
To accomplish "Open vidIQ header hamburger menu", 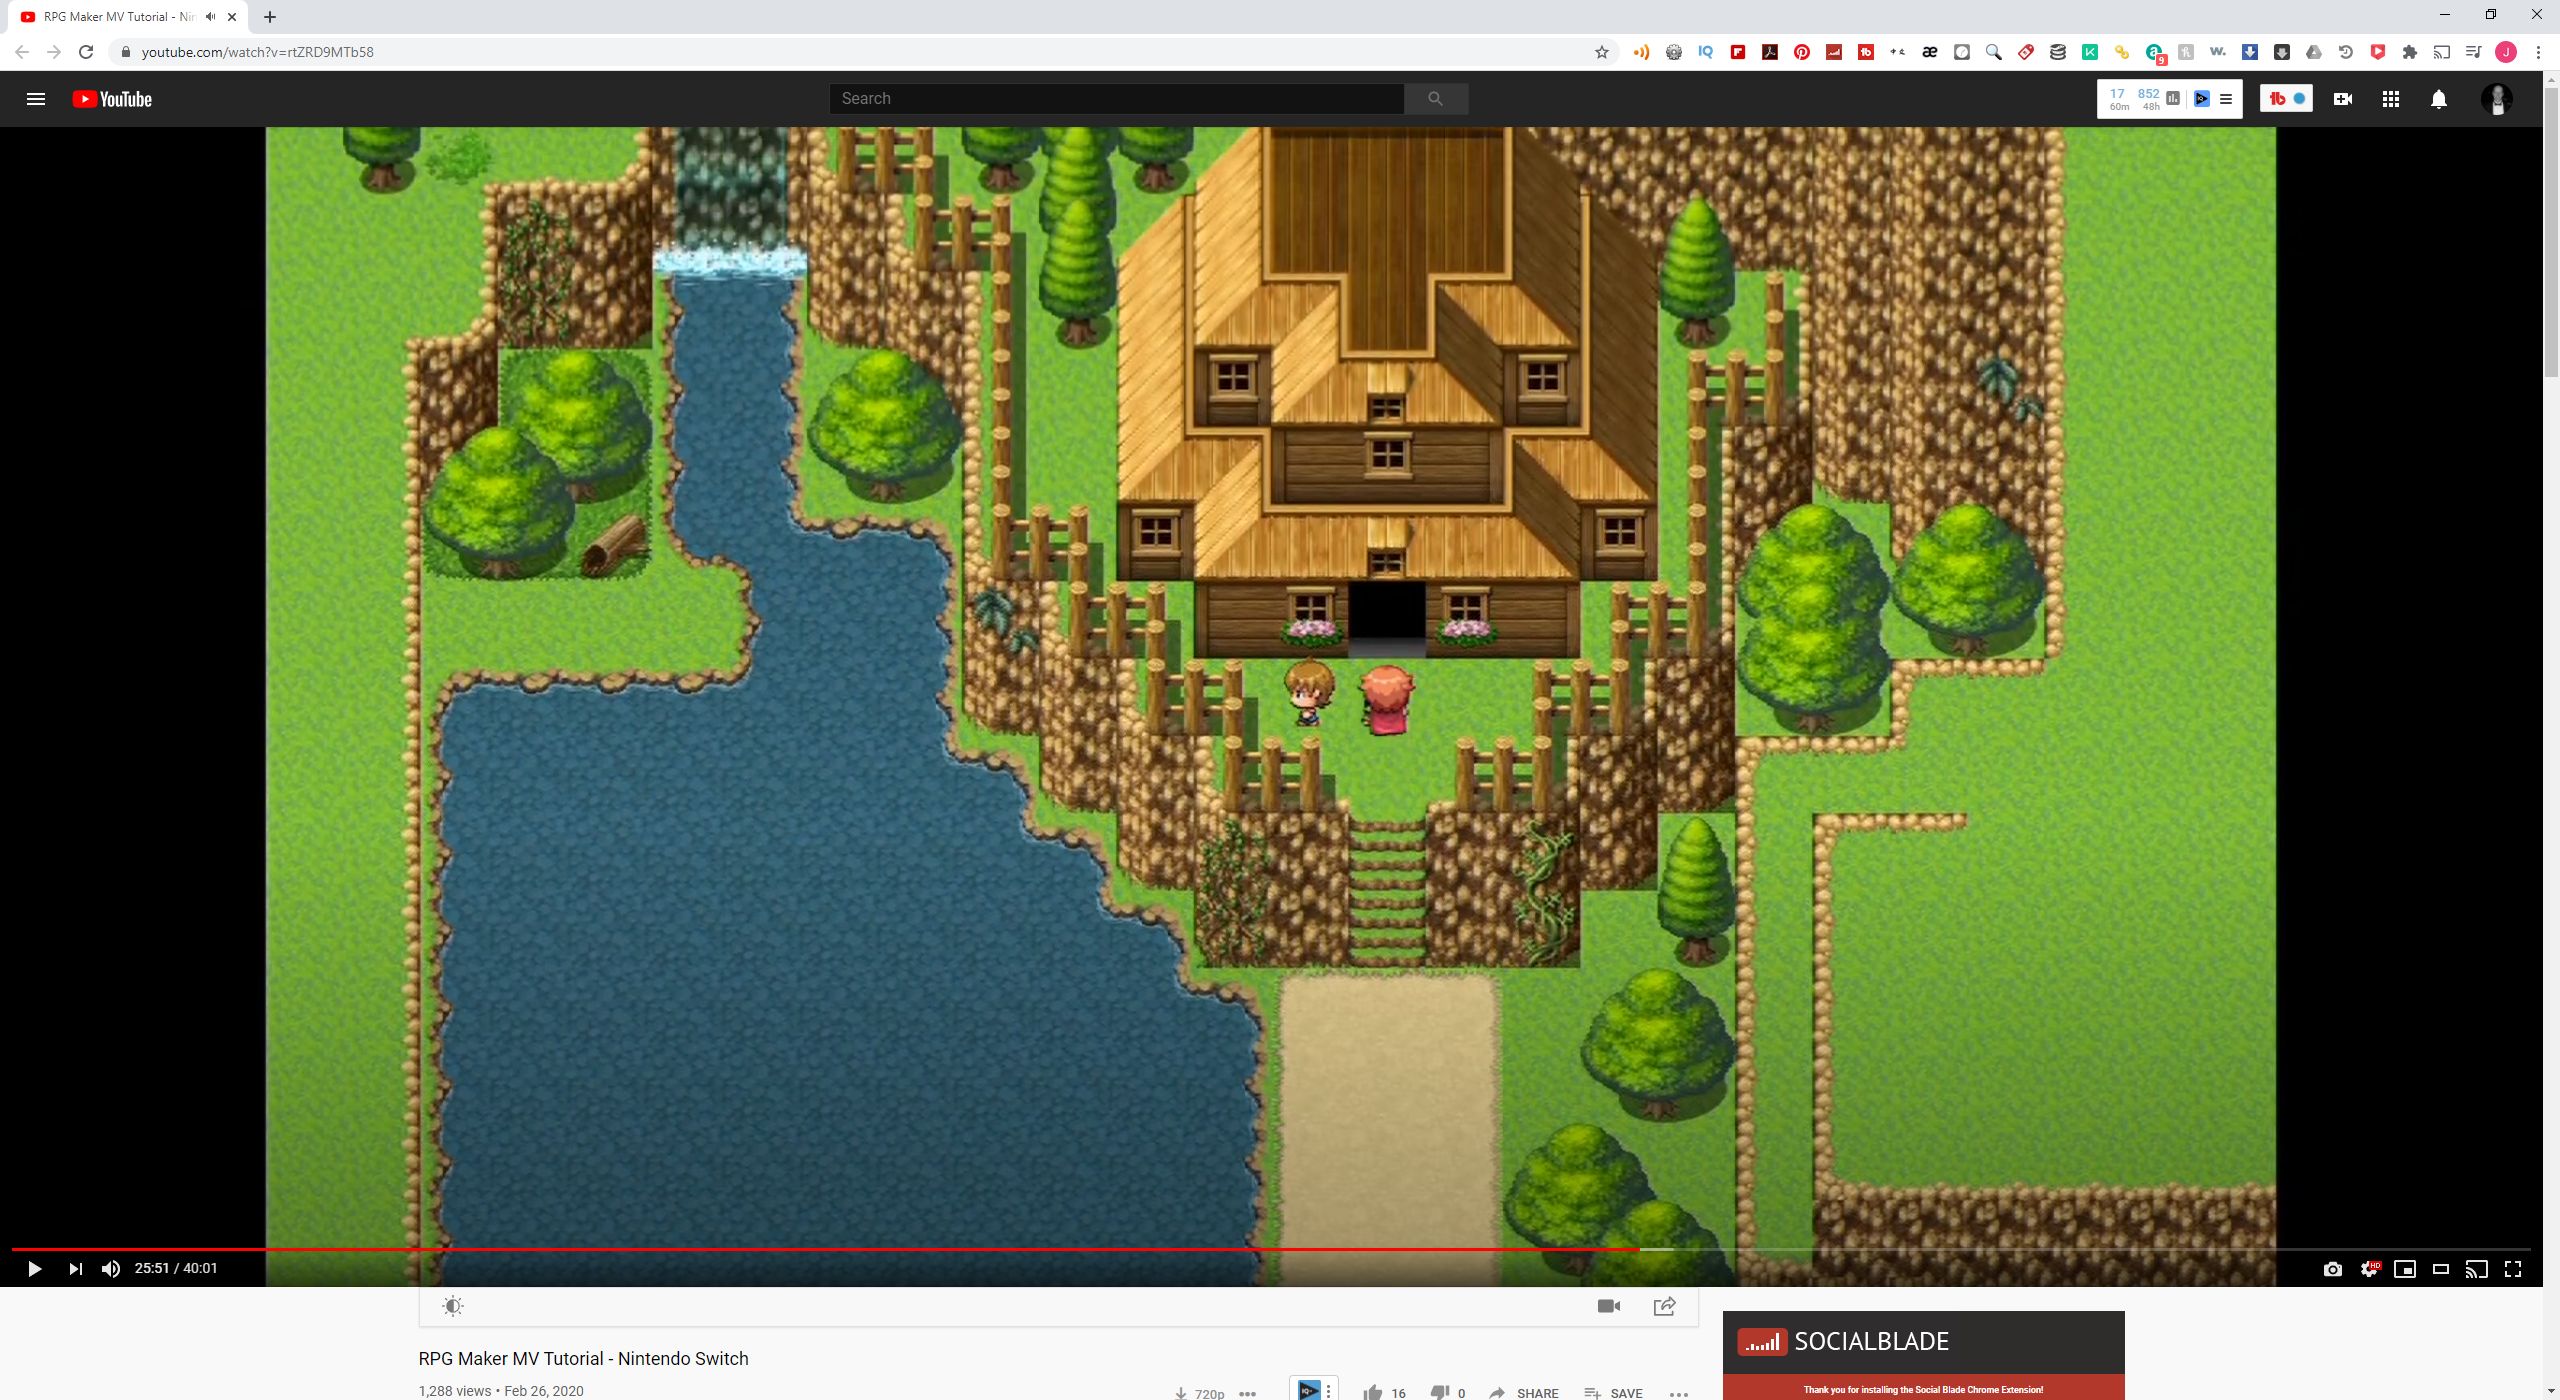I will (2226, 99).
